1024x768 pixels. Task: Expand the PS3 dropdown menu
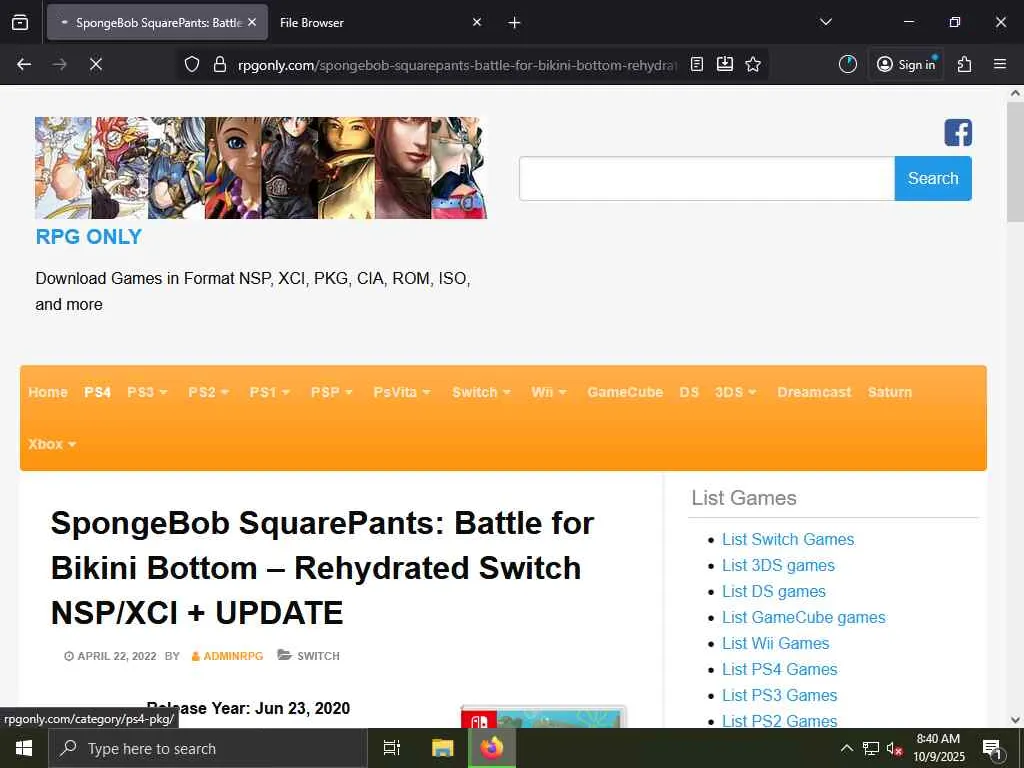pyautogui.click(x=147, y=392)
